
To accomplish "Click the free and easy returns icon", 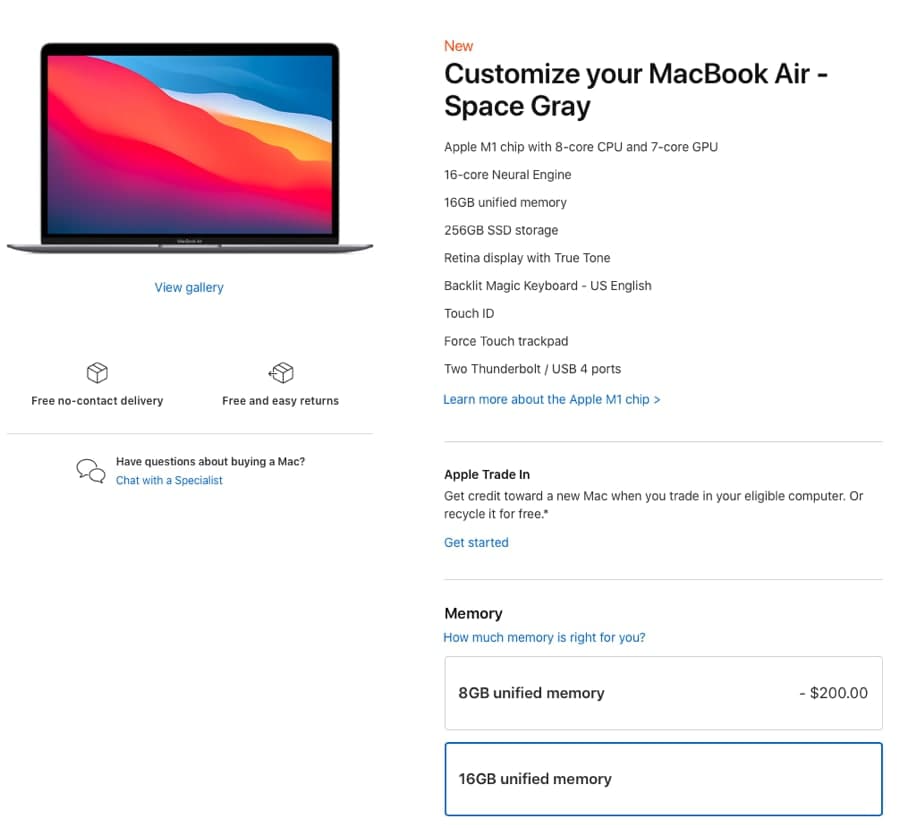I will 281,371.
